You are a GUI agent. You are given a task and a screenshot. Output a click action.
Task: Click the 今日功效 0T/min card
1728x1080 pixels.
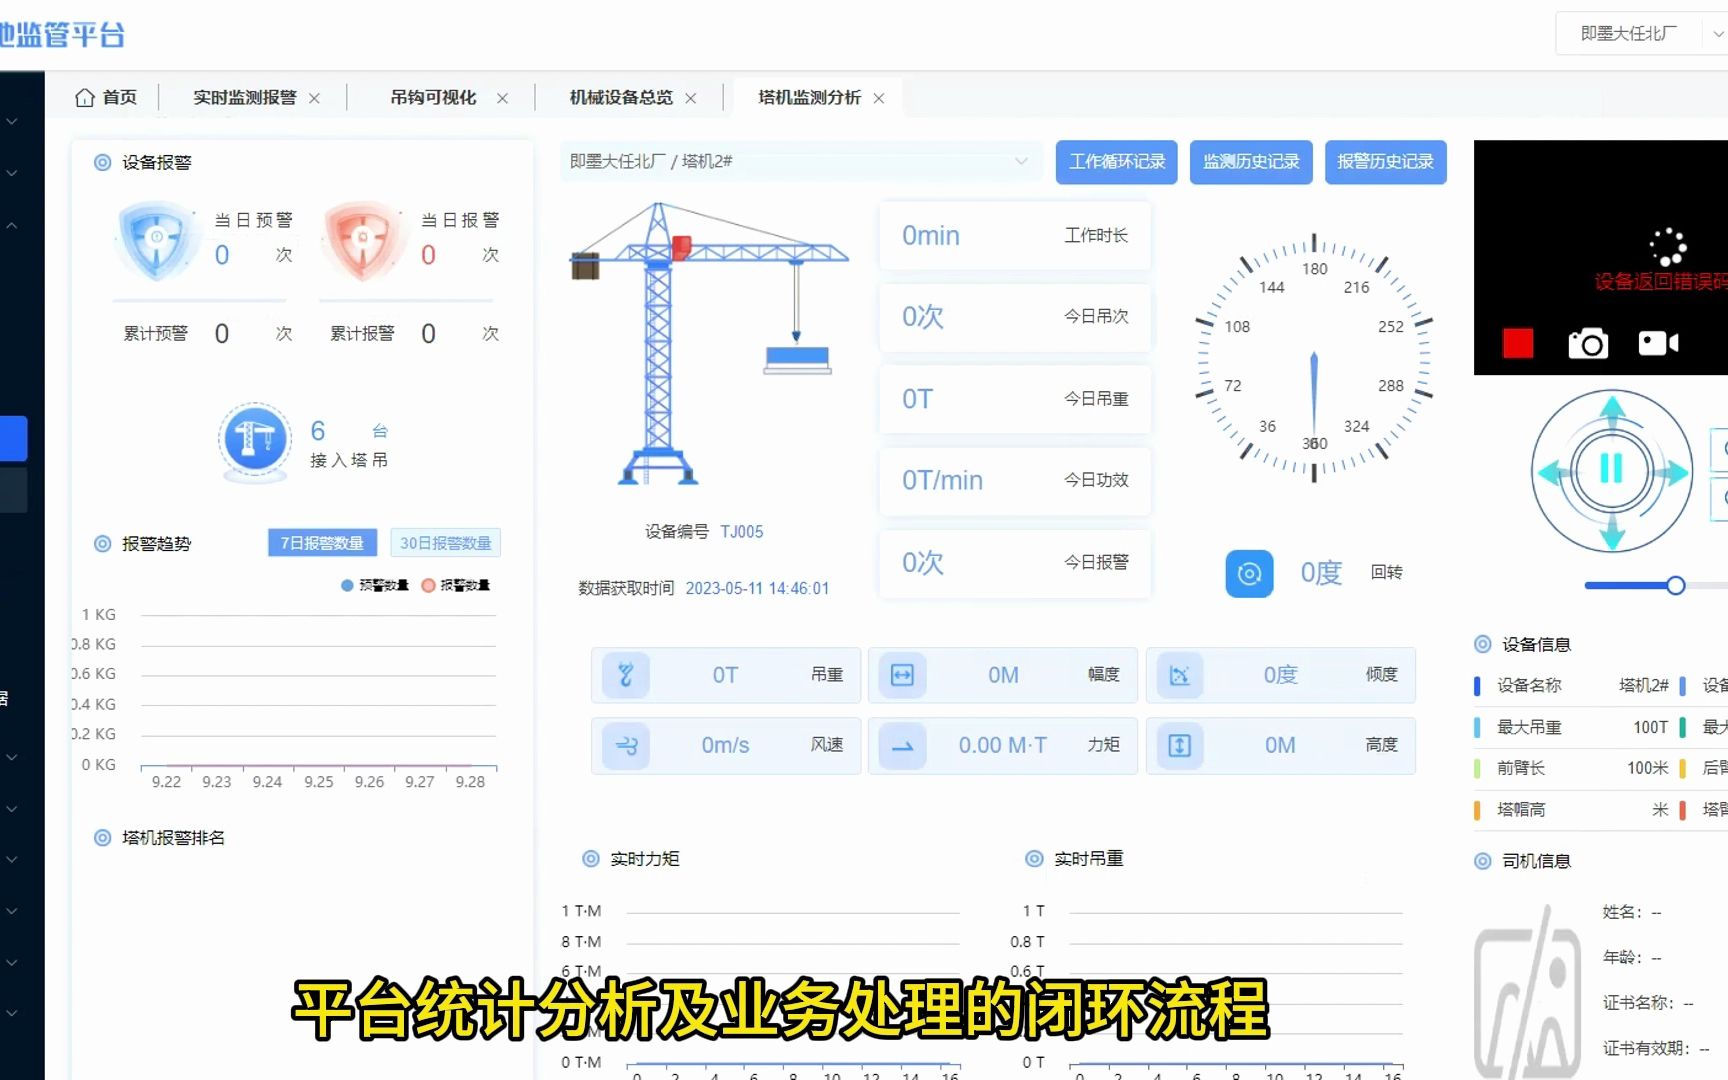coord(1015,481)
